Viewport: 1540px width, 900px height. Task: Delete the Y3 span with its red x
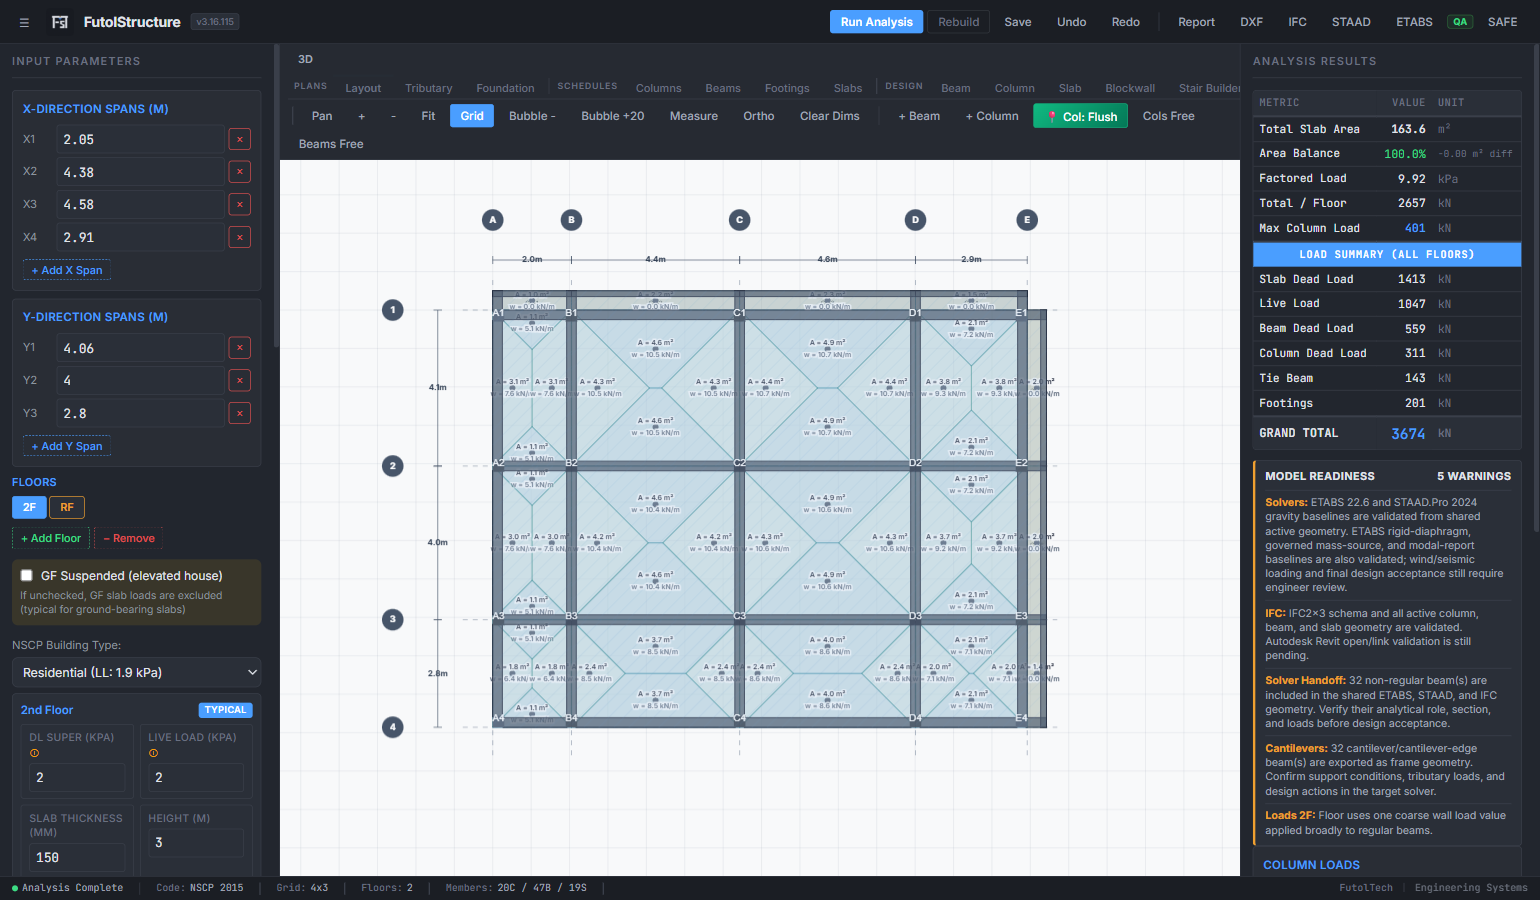click(x=240, y=413)
